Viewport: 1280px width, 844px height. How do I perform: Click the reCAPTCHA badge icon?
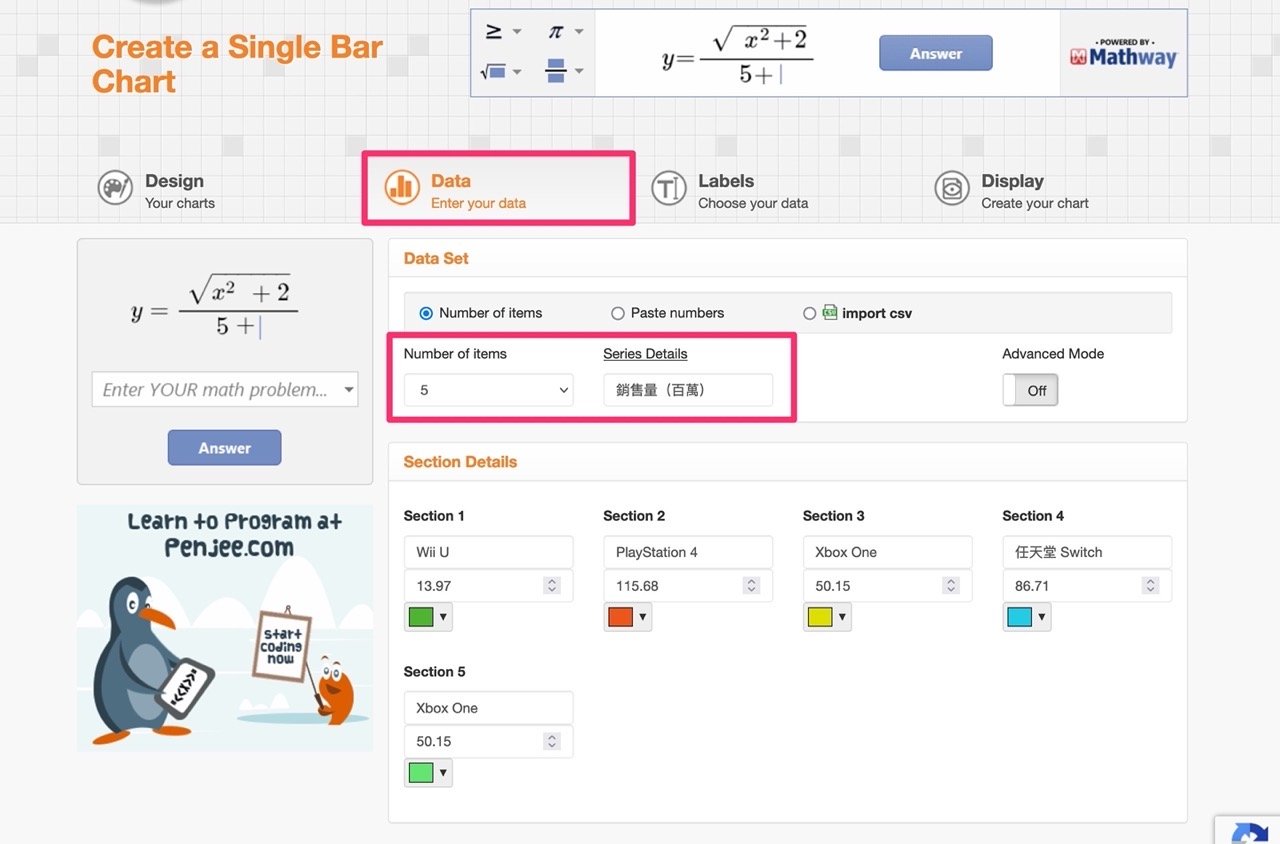1249,832
